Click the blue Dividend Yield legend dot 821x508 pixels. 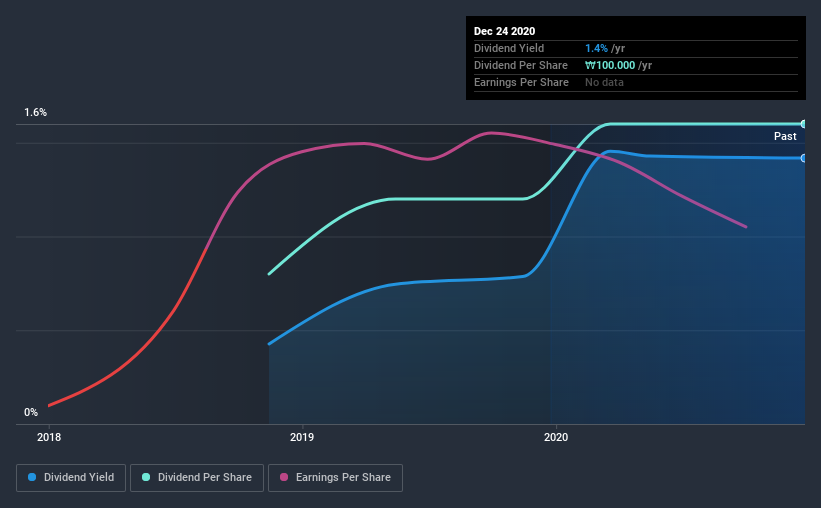pyautogui.click(x=32, y=477)
